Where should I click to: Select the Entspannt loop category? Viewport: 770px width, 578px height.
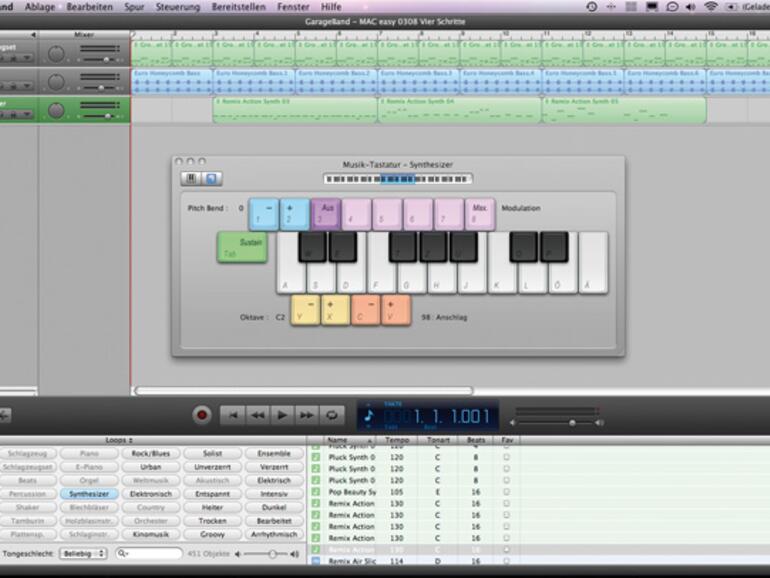point(213,494)
